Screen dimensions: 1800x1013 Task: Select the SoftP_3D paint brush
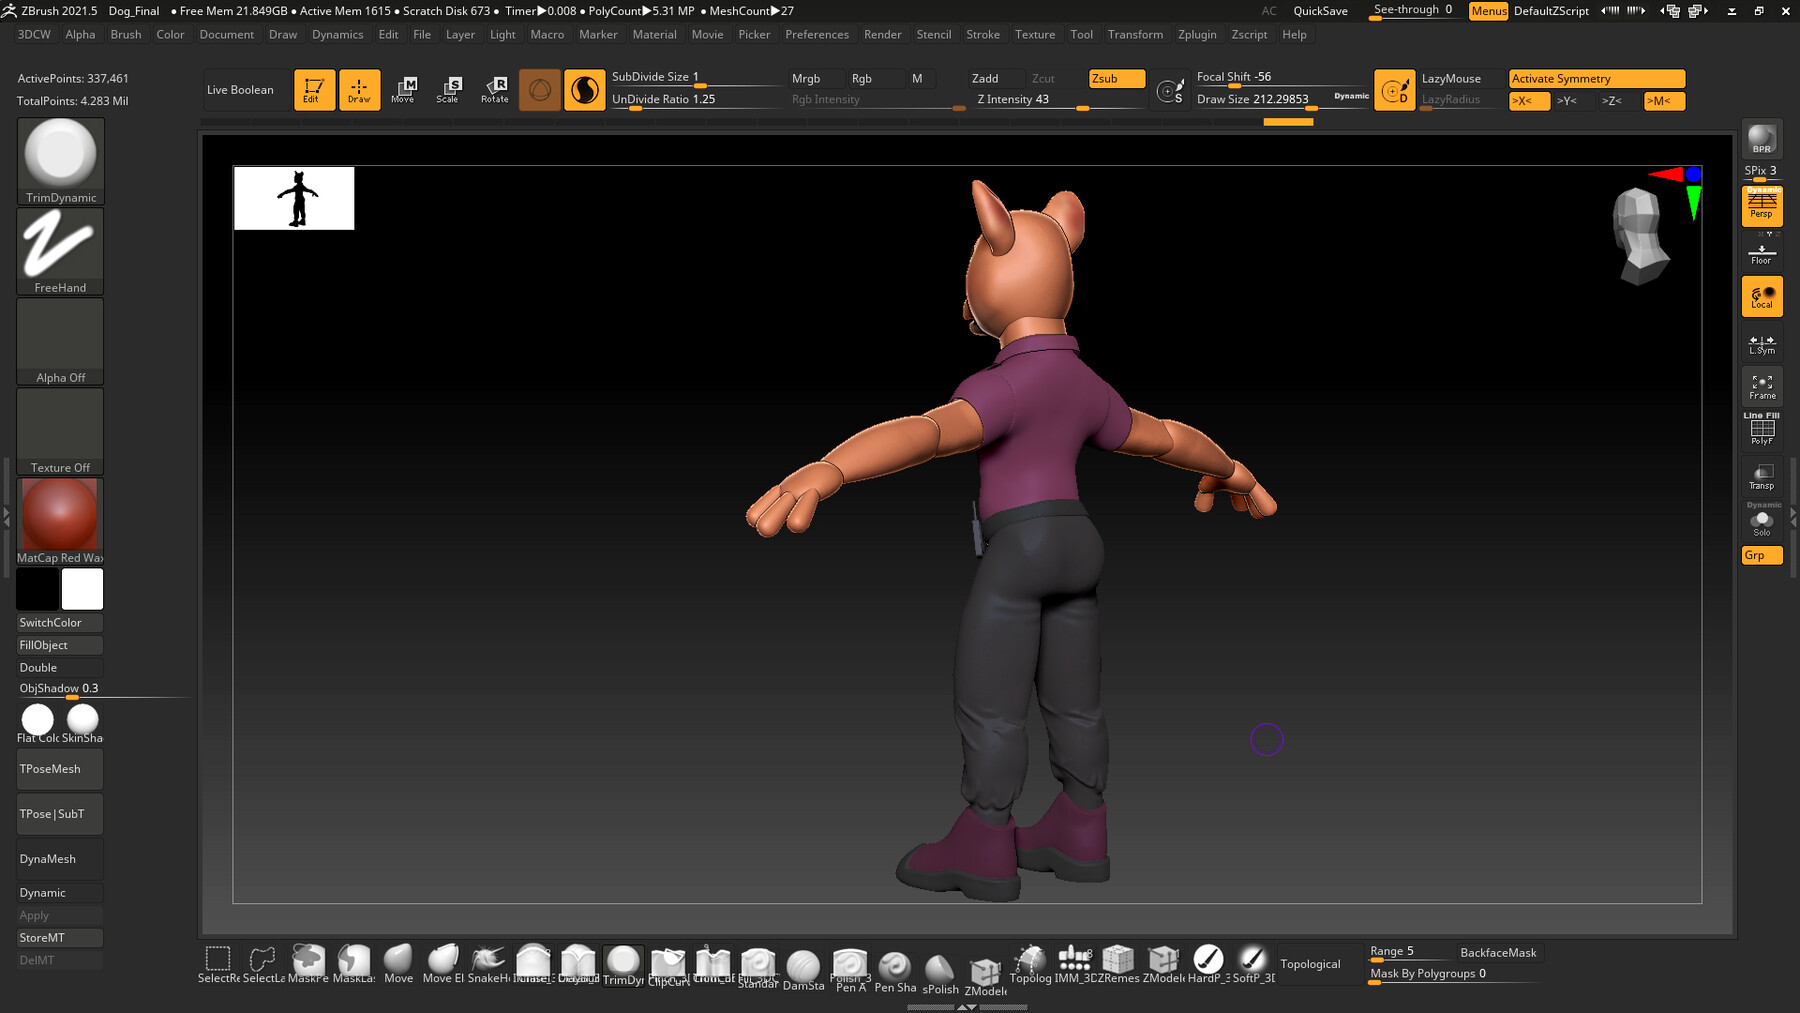point(1253,964)
